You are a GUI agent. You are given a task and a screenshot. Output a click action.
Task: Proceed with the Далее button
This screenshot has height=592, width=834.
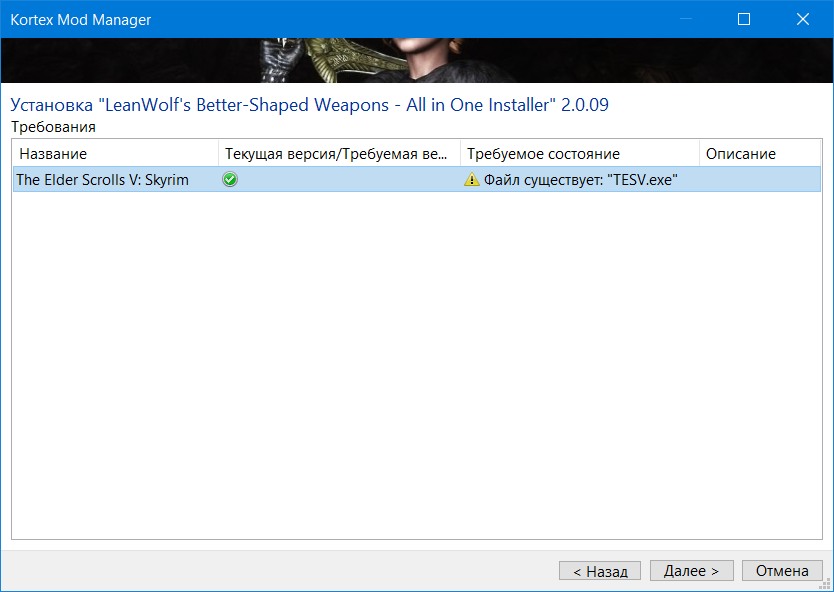pyautogui.click(x=691, y=571)
